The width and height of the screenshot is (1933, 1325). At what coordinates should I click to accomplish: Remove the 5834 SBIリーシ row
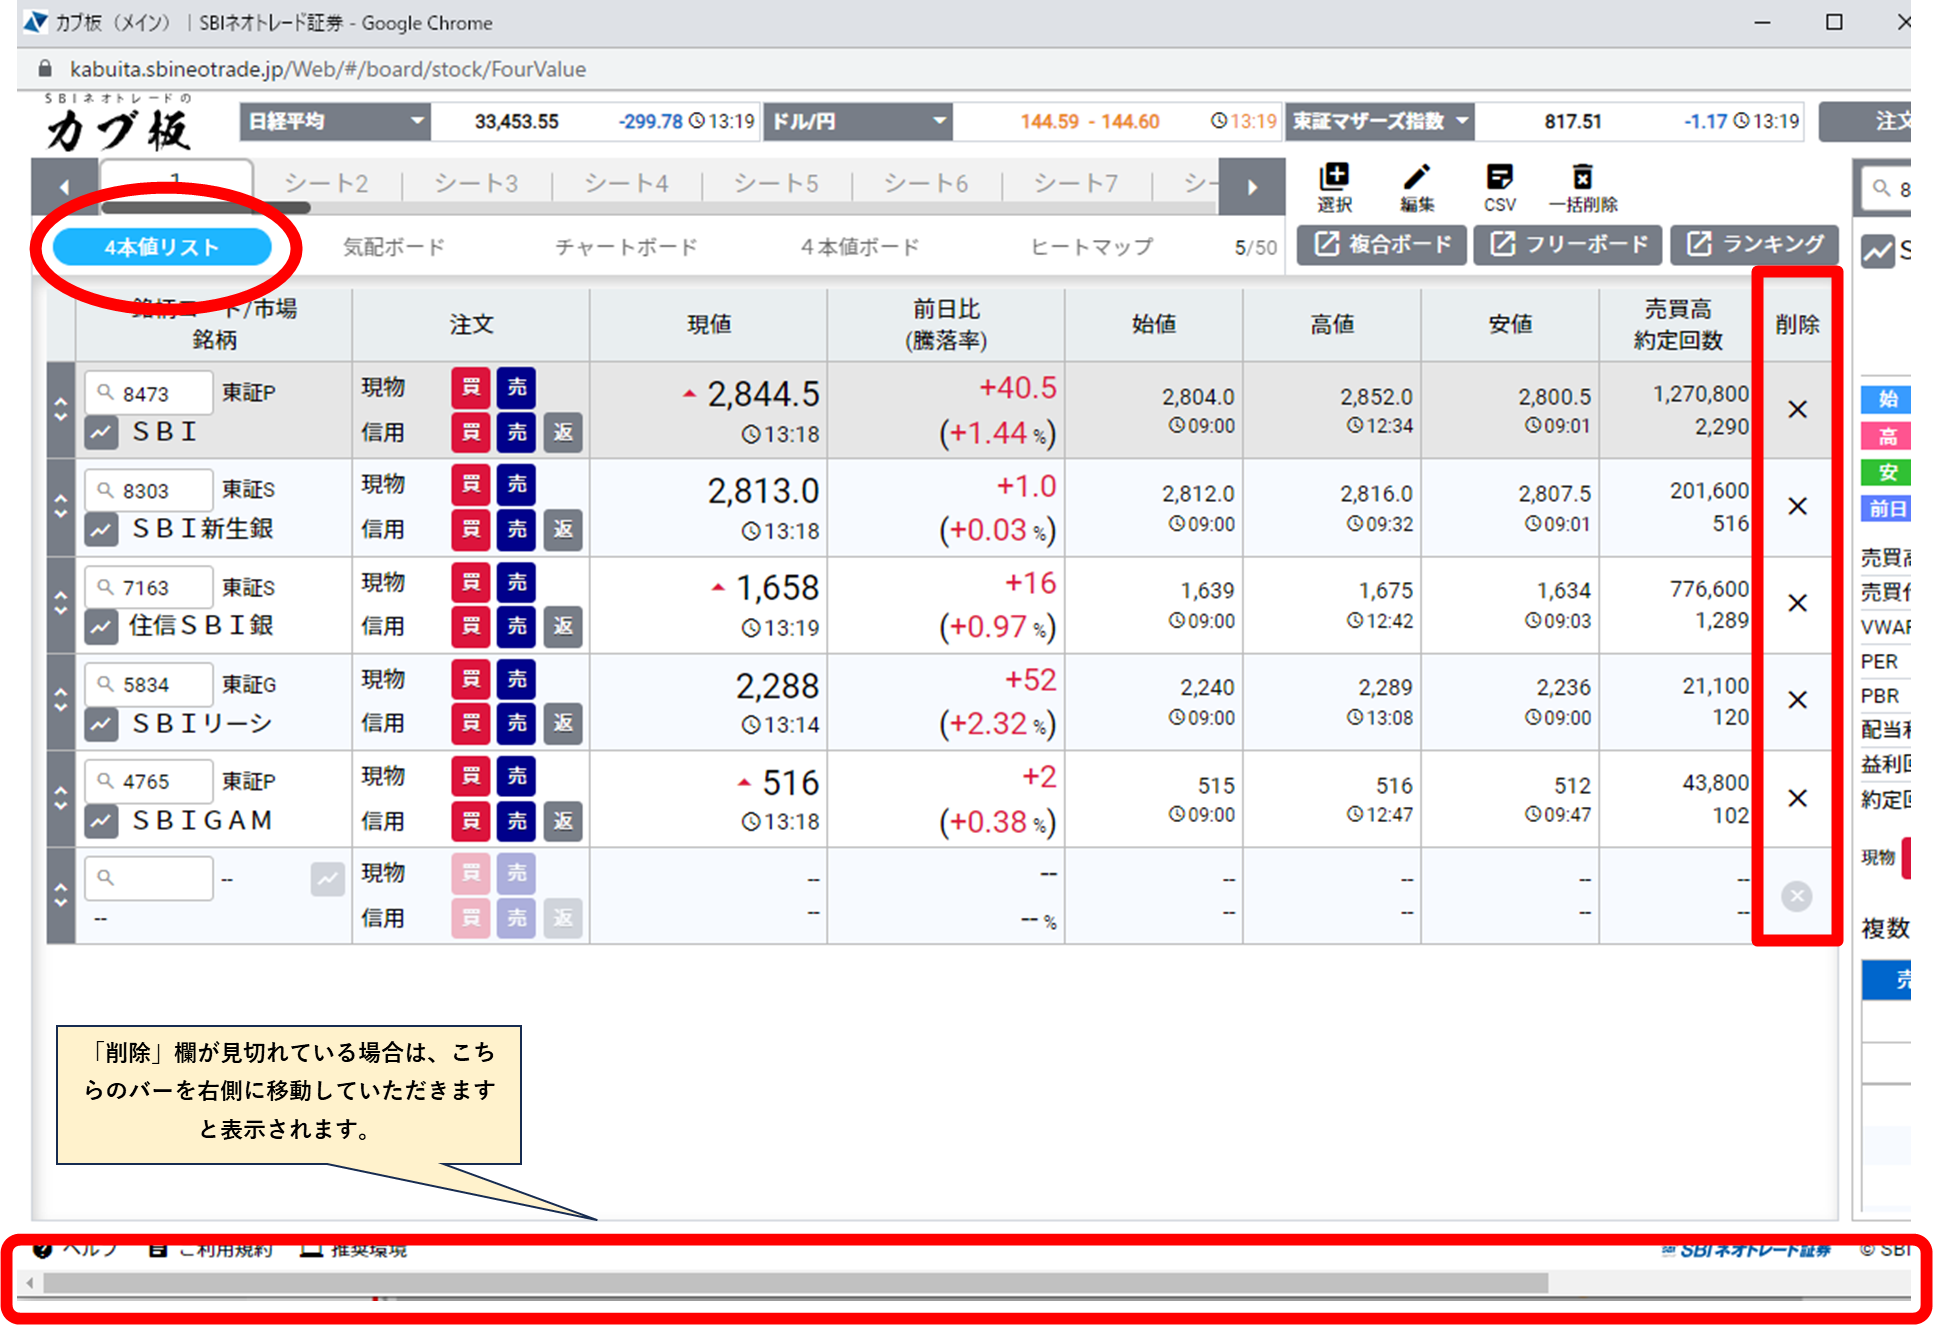coord(1797,700)
